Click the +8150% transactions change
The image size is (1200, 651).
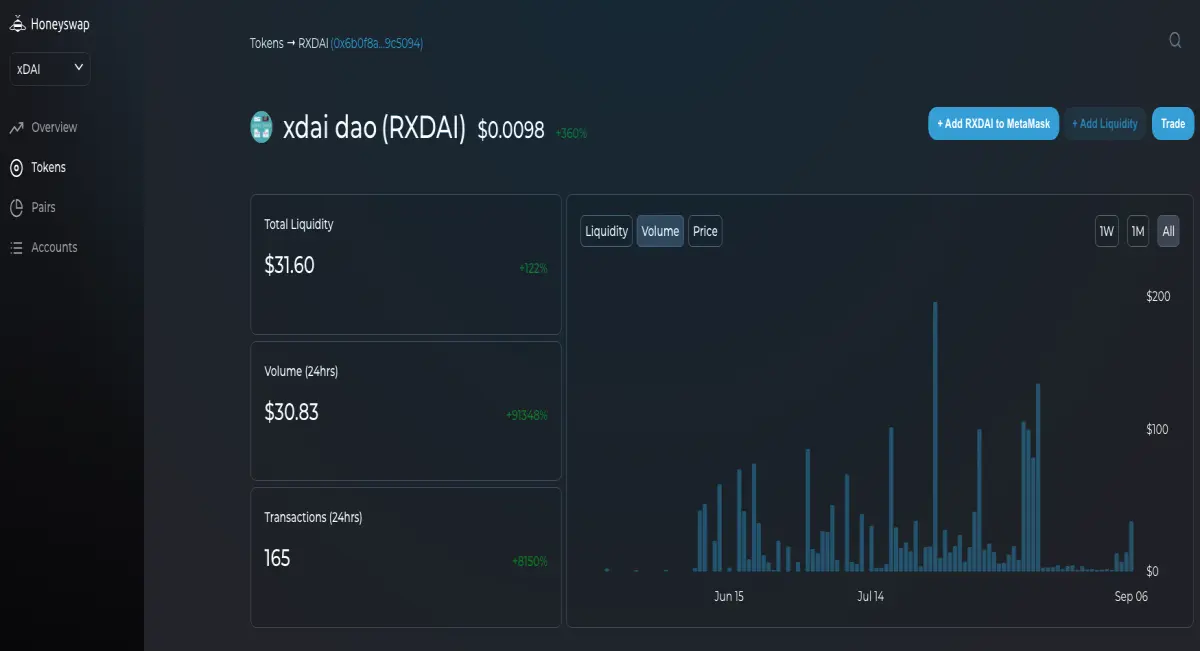(530, 561)
